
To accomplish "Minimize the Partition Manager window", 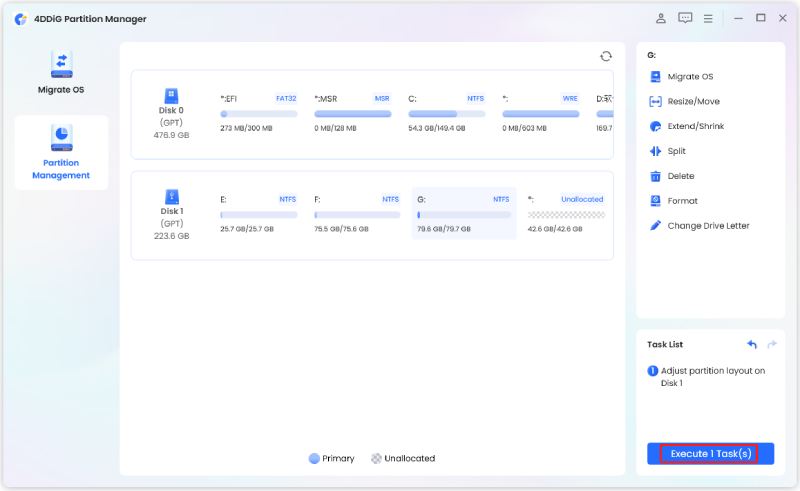I will point(738,18).
